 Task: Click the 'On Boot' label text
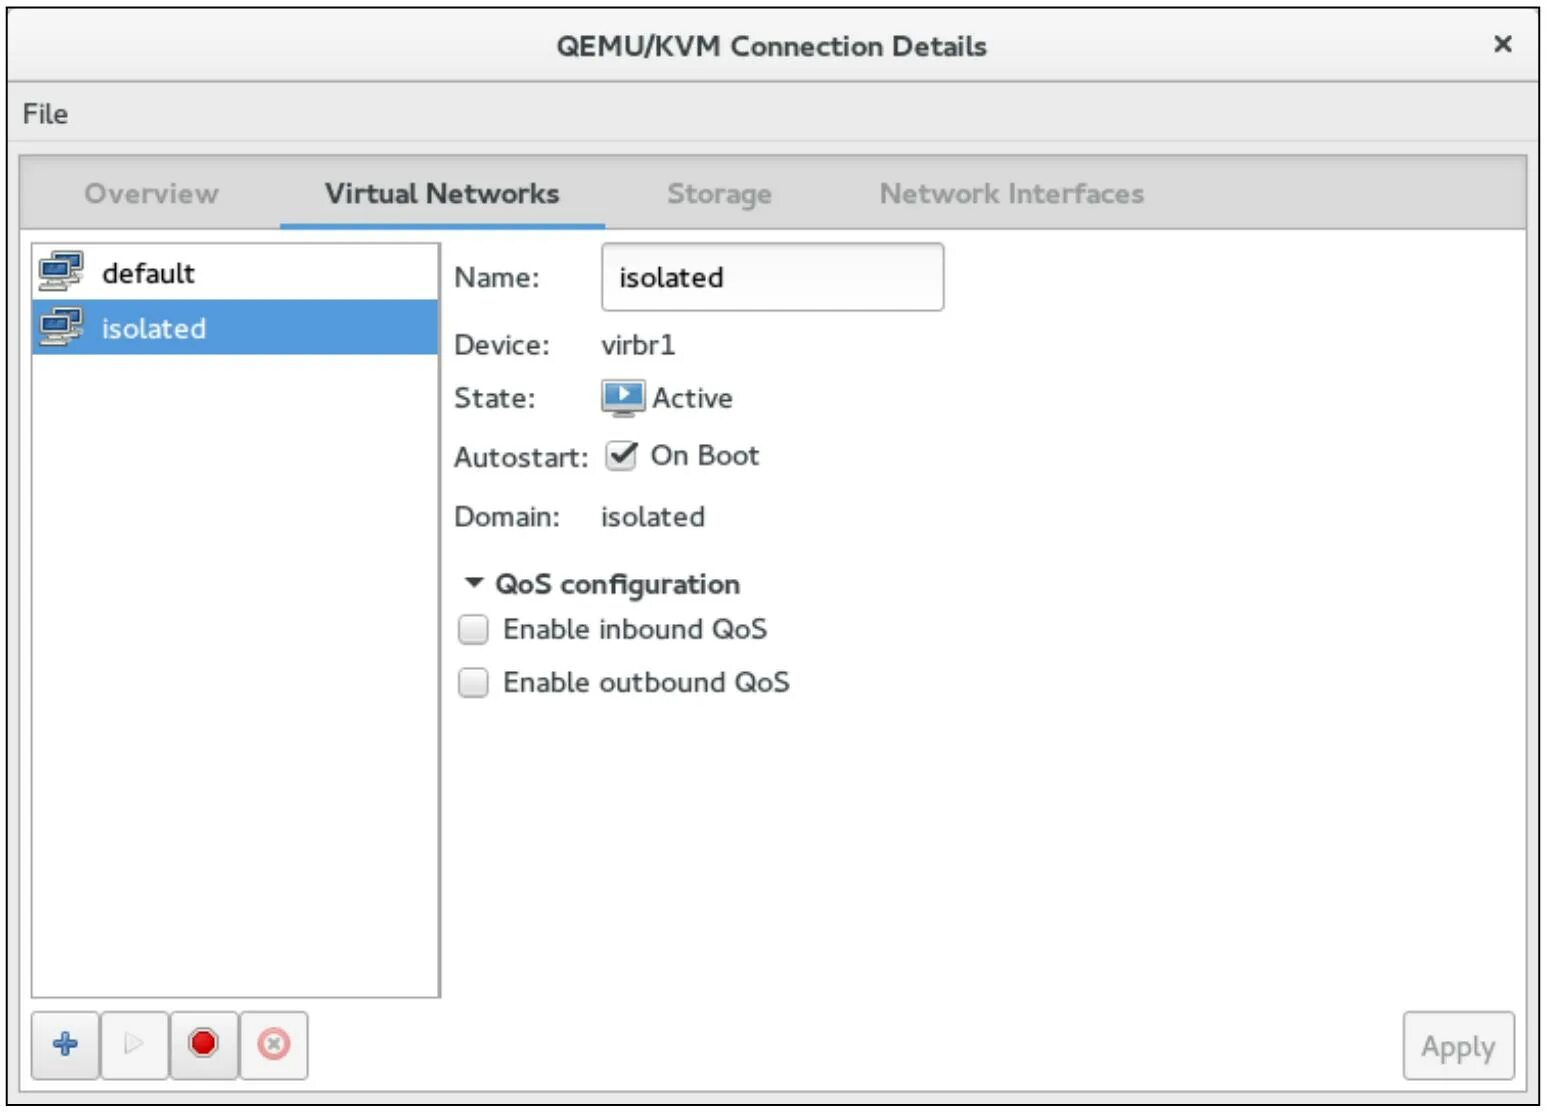click(705, 456)
